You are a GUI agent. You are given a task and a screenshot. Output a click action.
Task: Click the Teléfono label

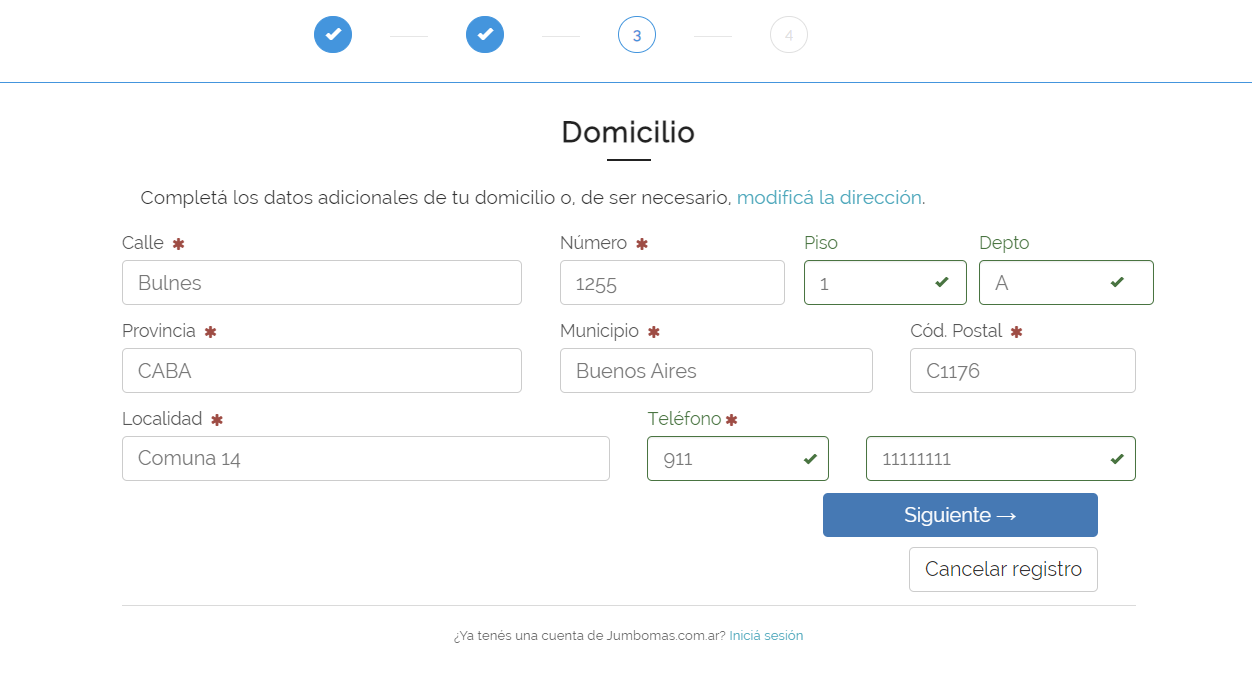(x=685, y=419)
